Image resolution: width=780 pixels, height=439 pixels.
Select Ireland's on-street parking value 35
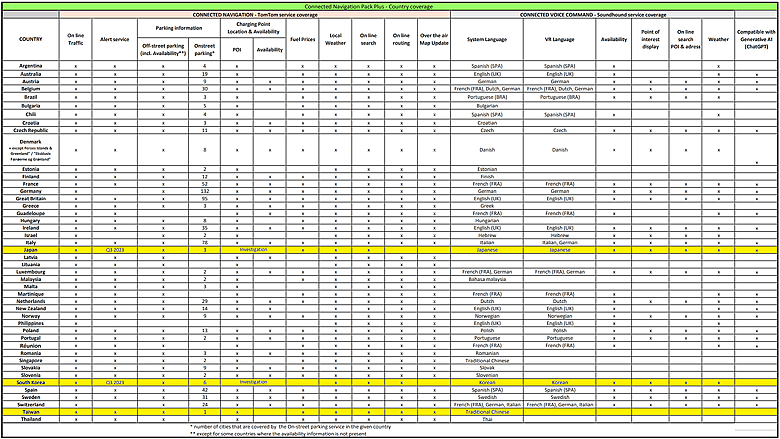pyautogui.click(x=204, y=228)
